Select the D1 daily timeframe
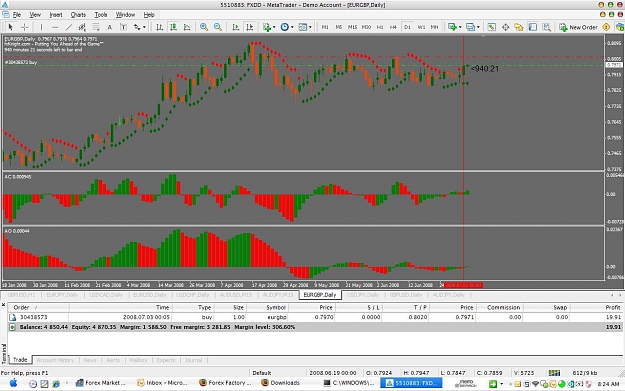The width and height of the screenshot is (625, 391). point(407,27)
